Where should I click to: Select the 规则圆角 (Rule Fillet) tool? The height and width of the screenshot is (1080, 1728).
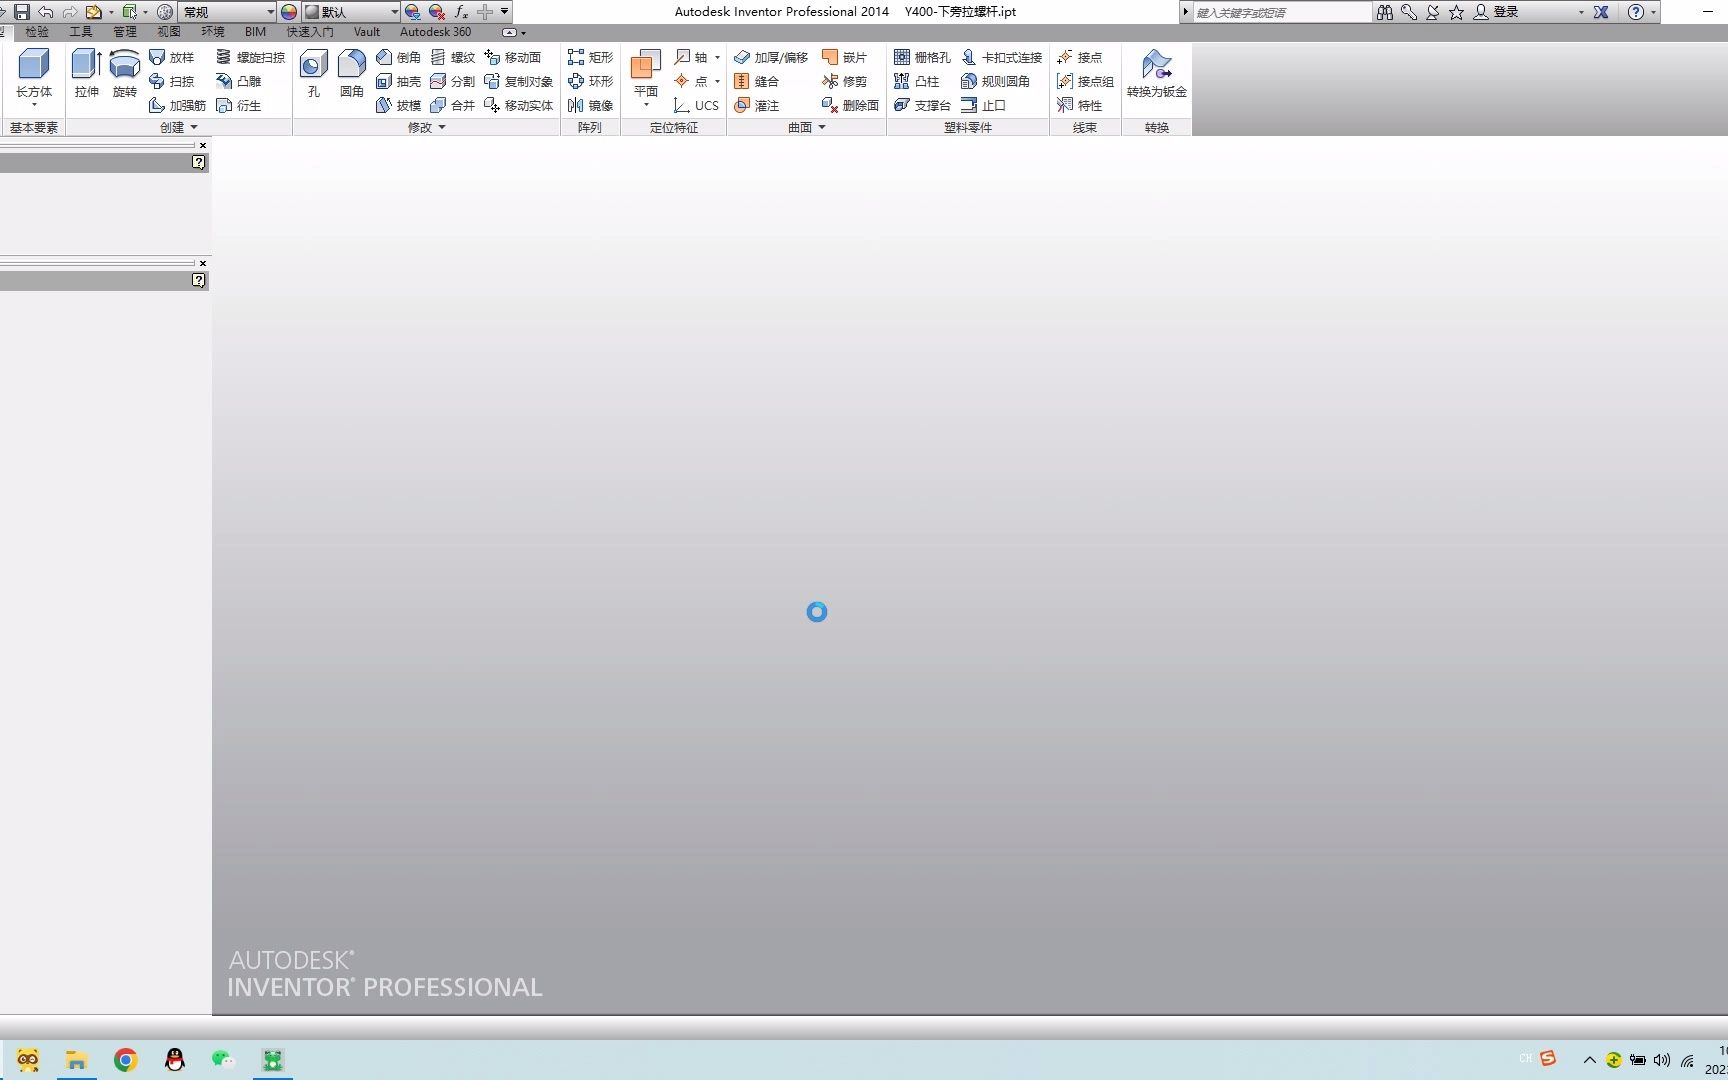[995, 81]
